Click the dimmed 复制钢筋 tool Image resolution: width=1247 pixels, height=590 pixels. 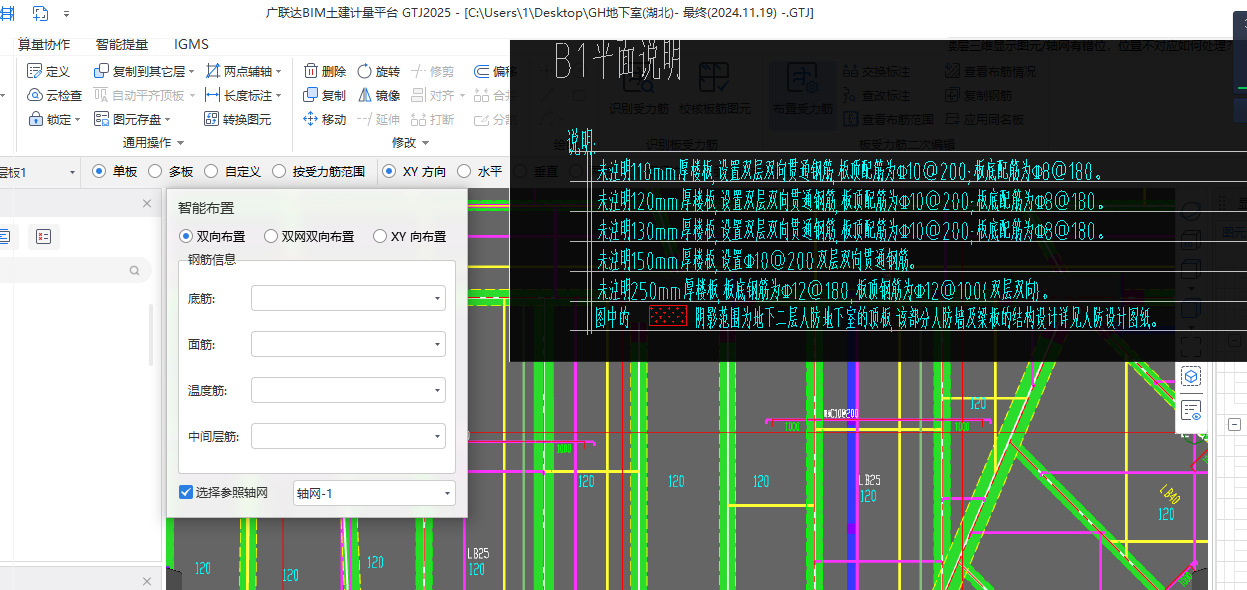click(978, 95)
